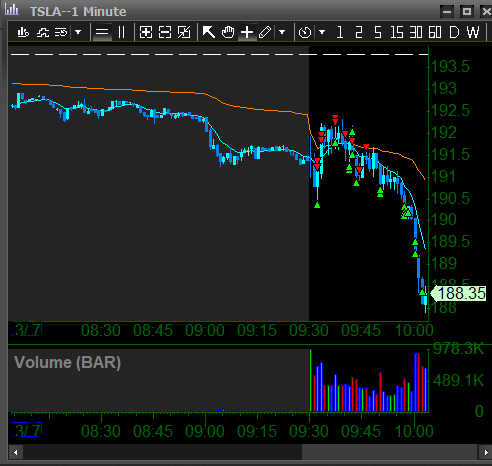The image size is (492, 466).
Task: Click the clock time interval icon
Action: (305, 32)
